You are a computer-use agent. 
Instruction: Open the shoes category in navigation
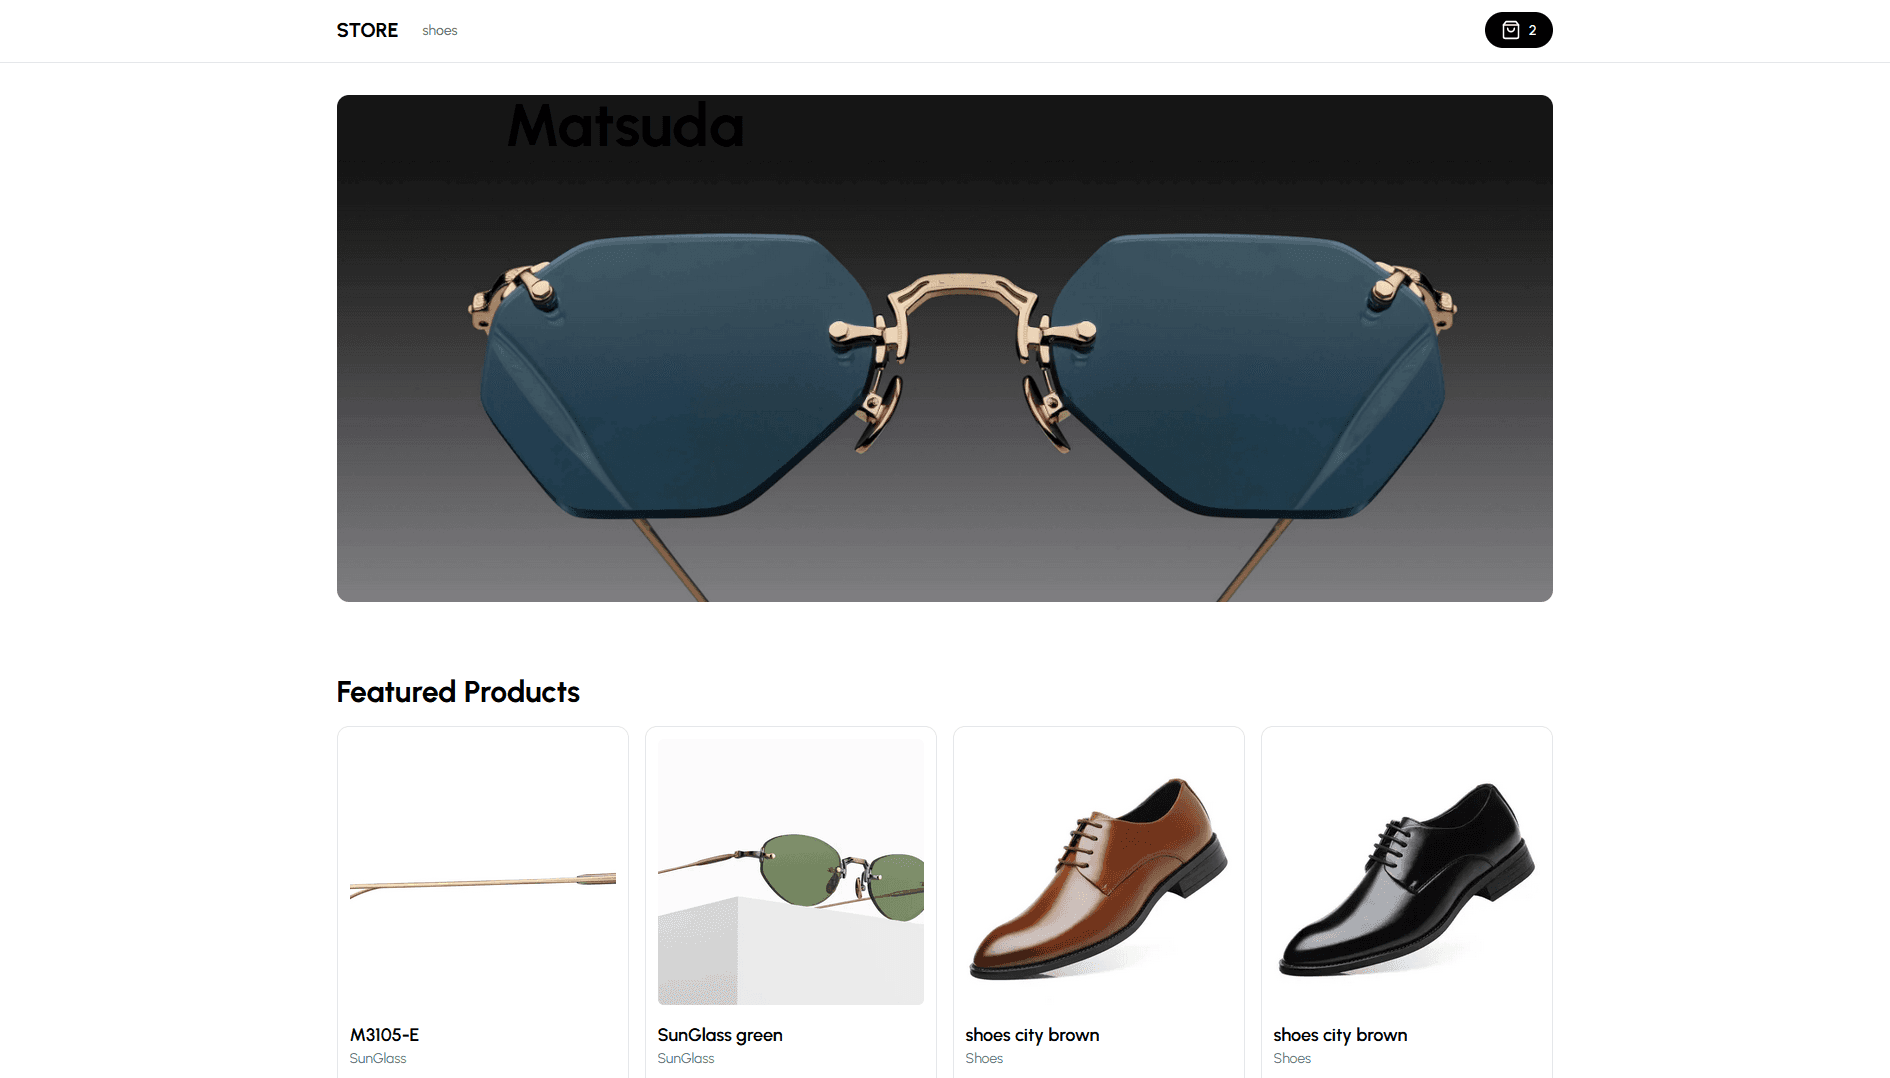coord(439,30)
